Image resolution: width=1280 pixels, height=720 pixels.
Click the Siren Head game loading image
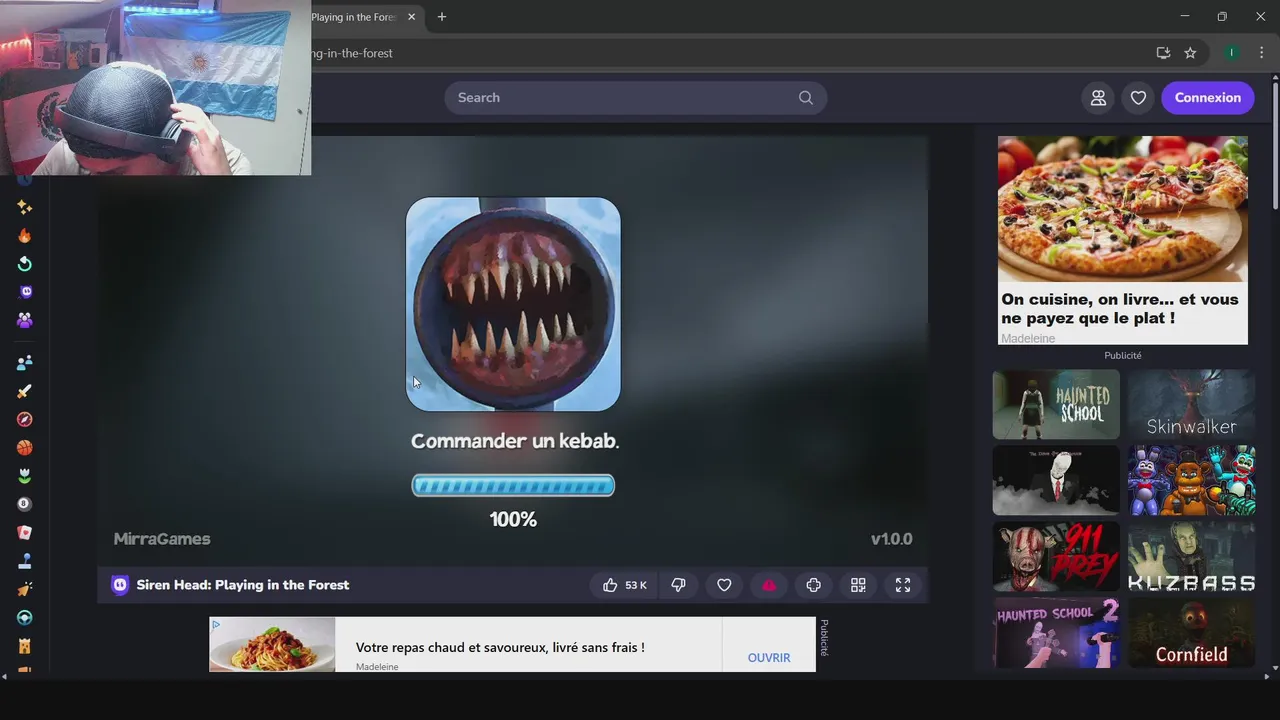tap(513, 304)
